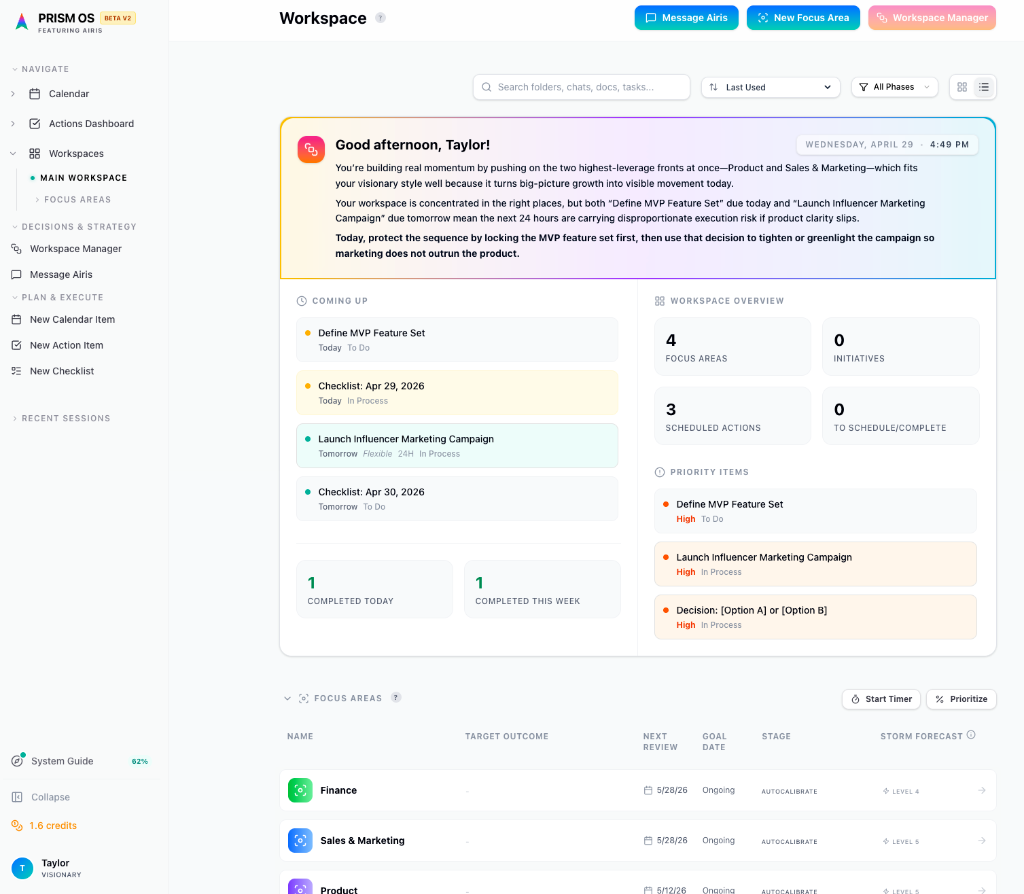Click the Start Timer button
1024x894 pixels.
pos(880,699)
